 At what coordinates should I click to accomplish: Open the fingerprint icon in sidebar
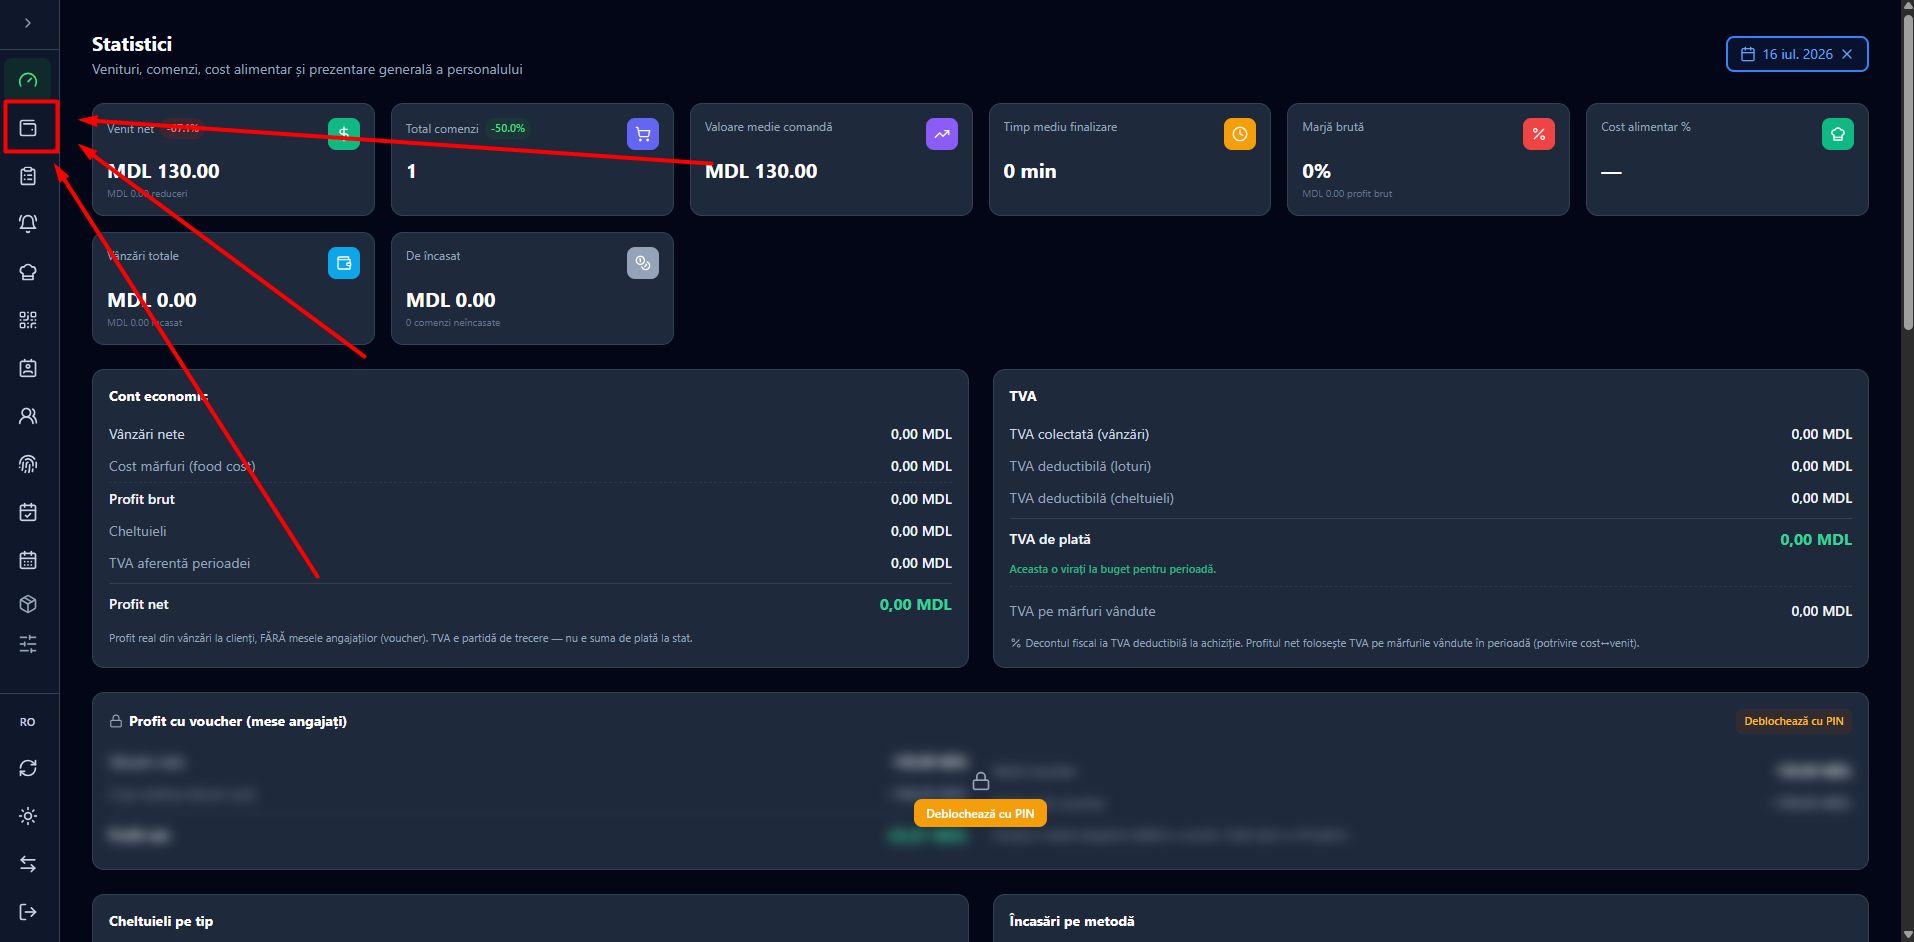point(28,464)
